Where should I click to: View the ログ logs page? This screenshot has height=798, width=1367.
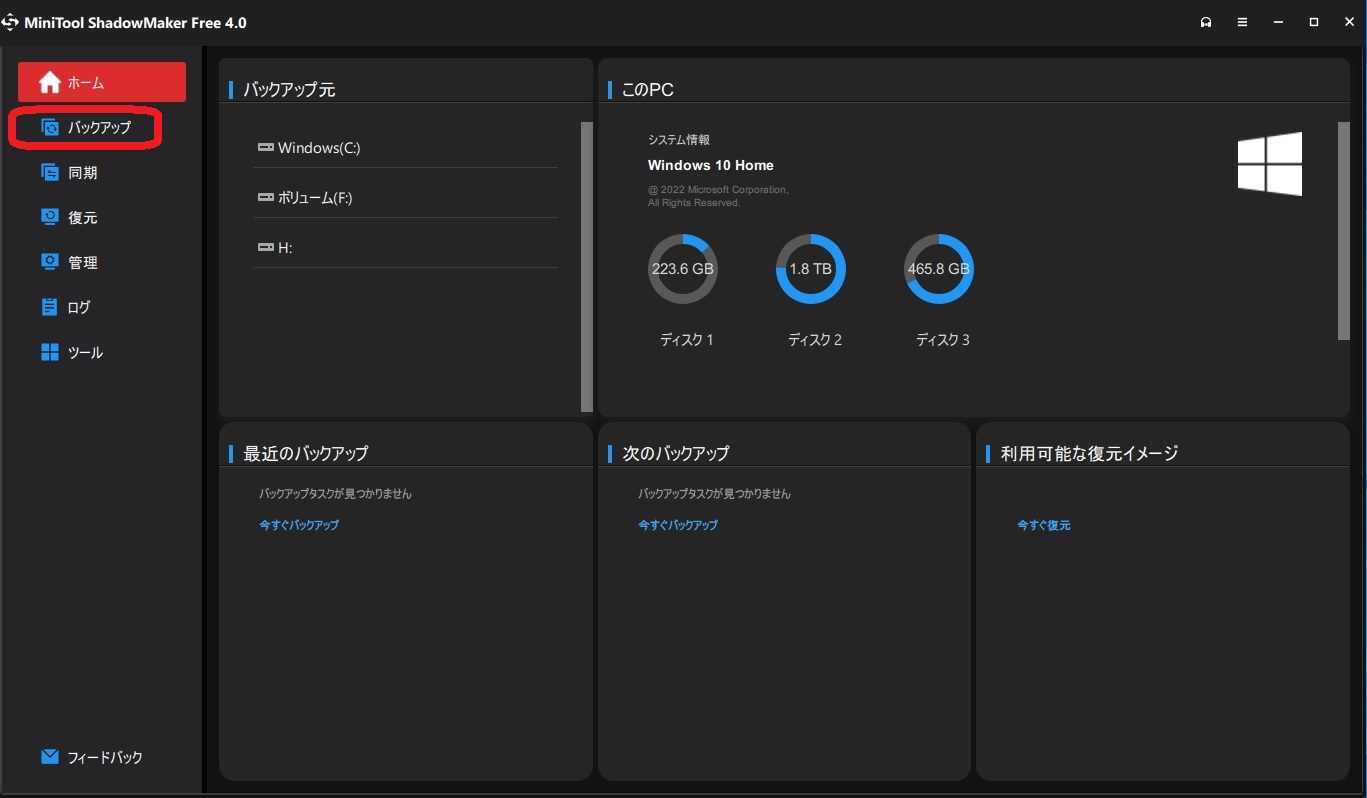pos(102,308)
